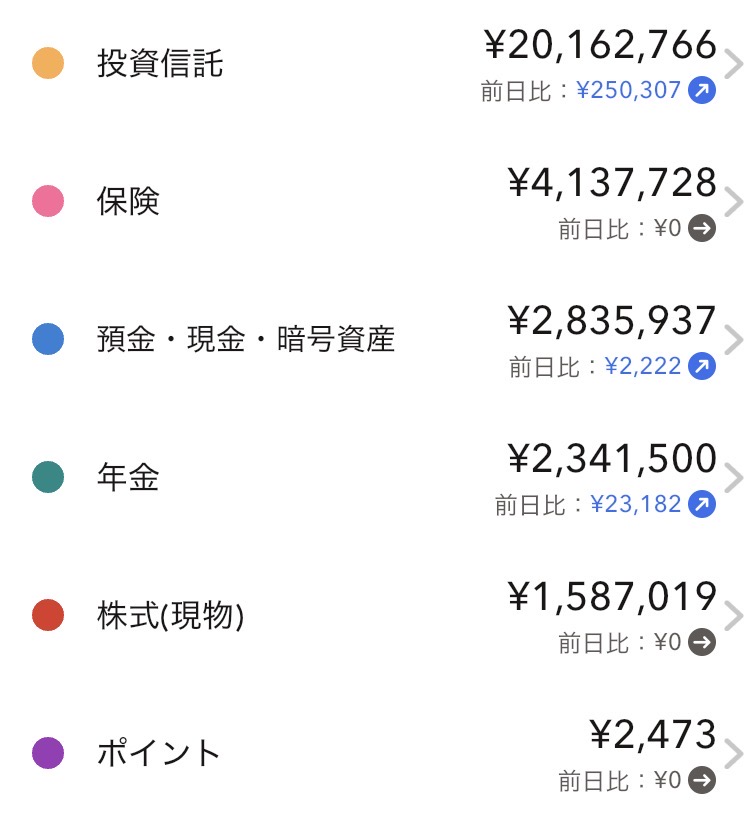Image resolution: width=750 pixels, height=833 pixels.
Task: Select the 株式(現物) category label
Action: tap(170, 616)
